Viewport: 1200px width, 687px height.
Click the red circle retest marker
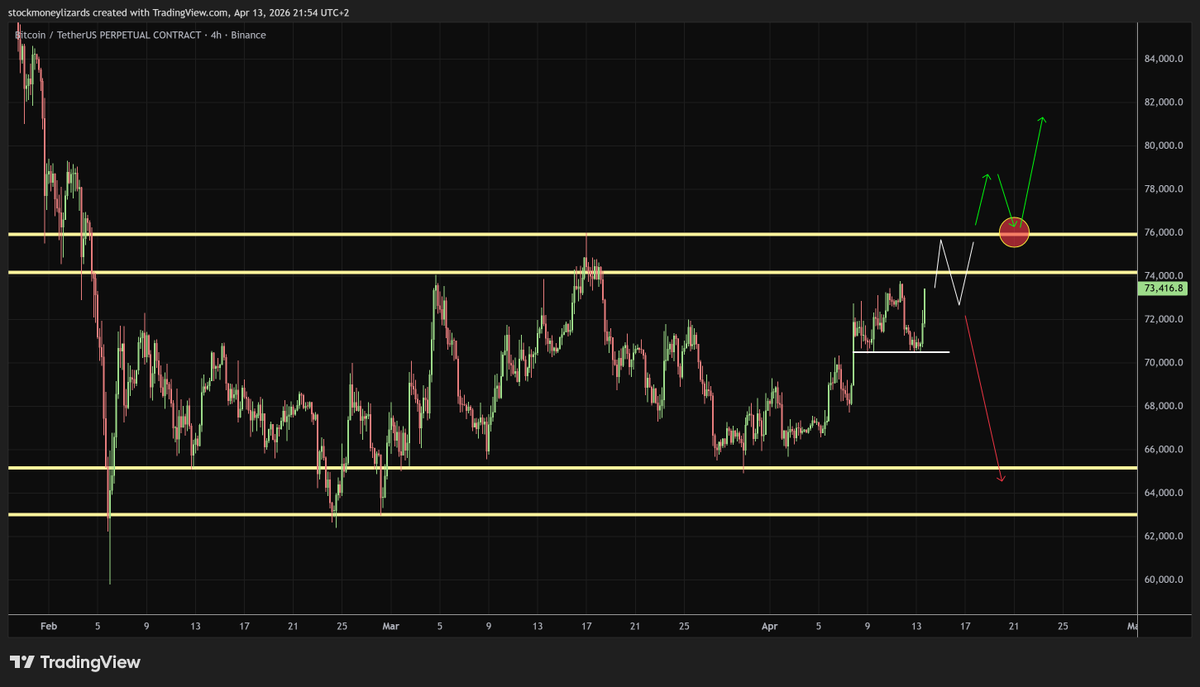pyautogui.click(x=1014, y=232)
